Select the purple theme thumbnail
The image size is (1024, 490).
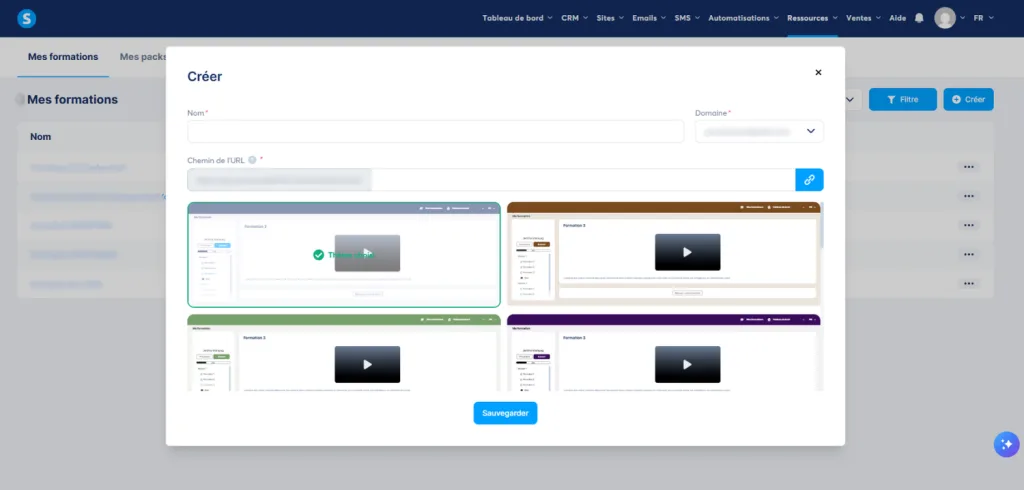(664, 353)
